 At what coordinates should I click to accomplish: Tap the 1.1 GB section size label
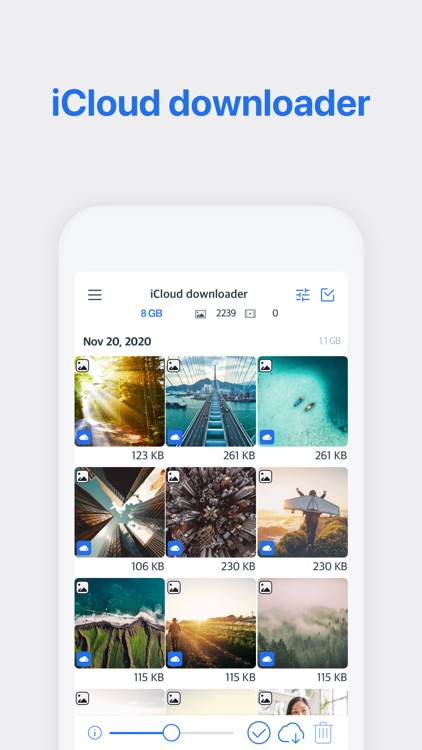(330, 341)
